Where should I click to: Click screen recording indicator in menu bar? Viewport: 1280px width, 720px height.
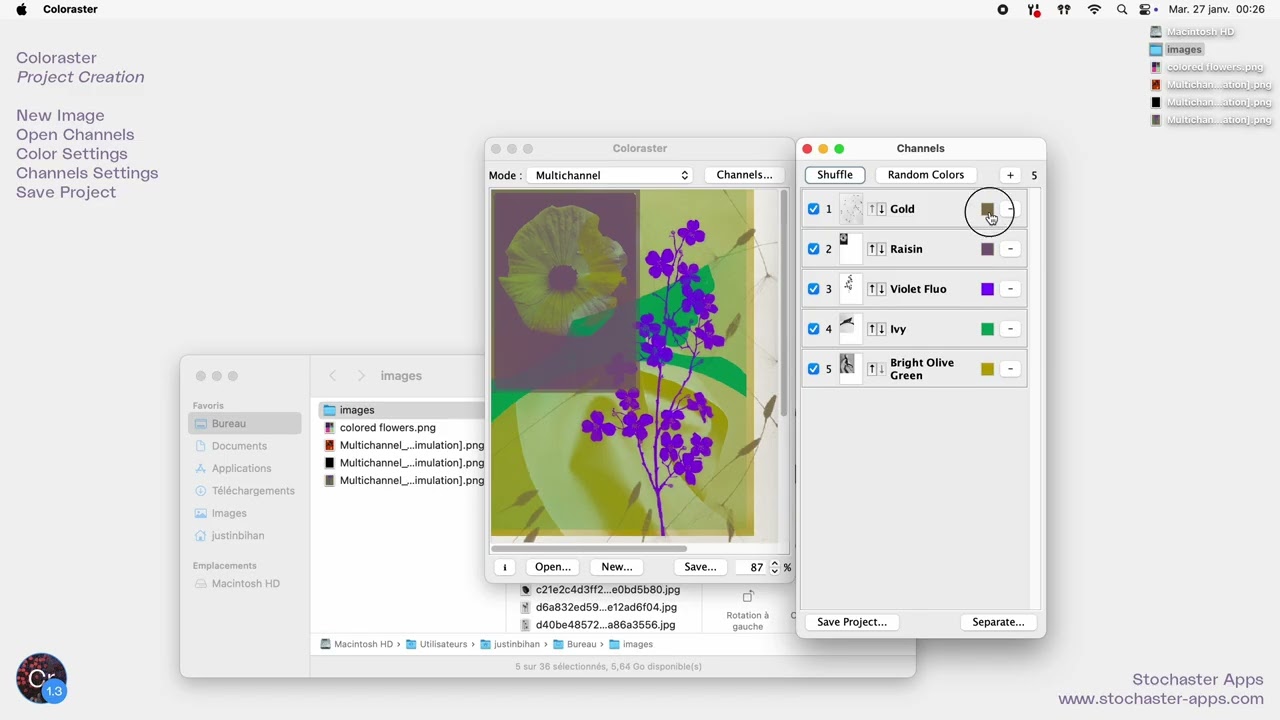[1003, 9]
